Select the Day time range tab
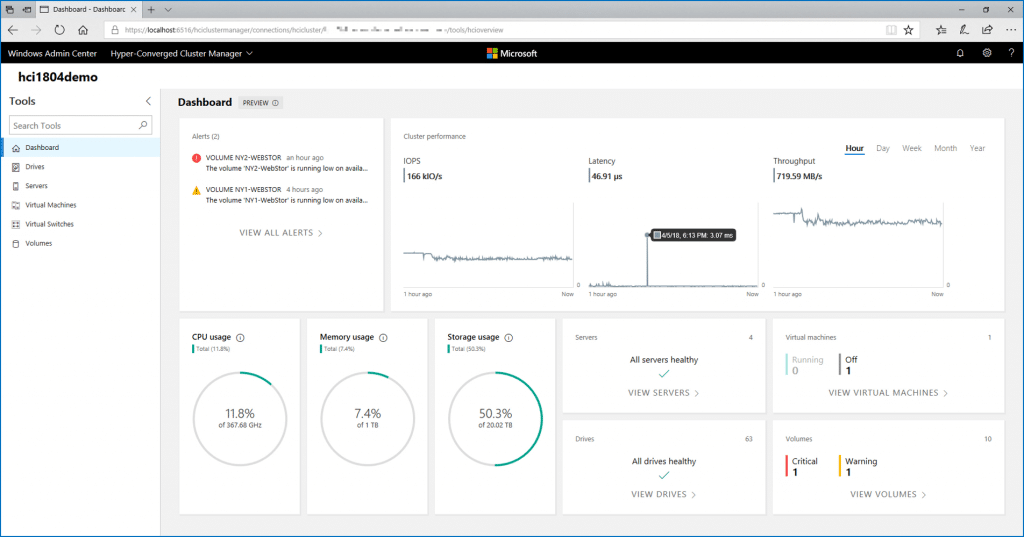 (x=883, y=148)
